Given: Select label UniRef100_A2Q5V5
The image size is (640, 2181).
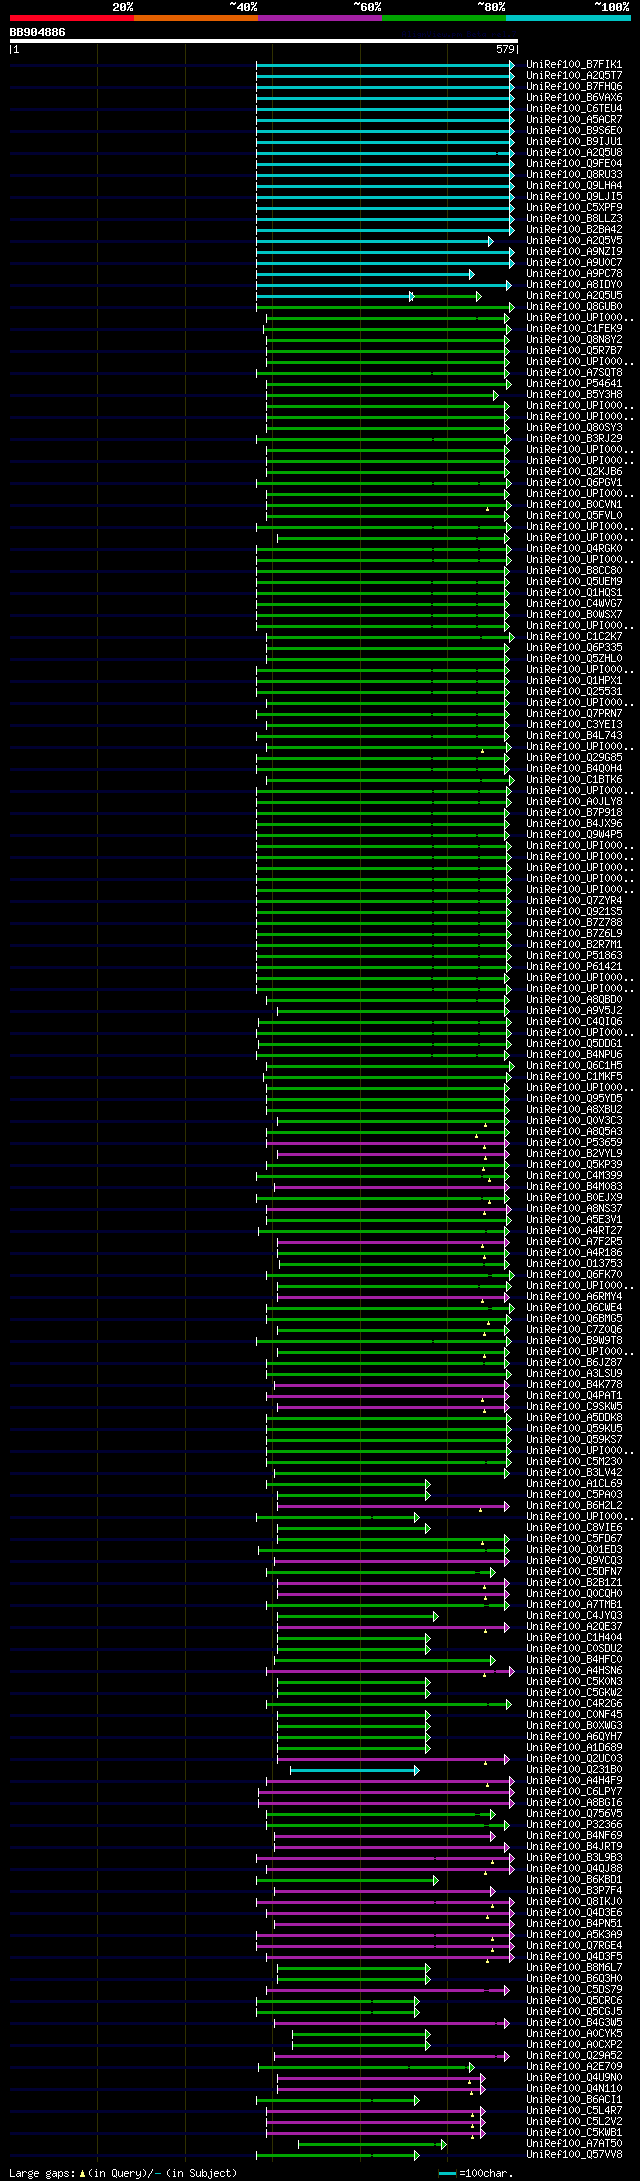Looking at the screenshot, I should [x=574, y=240].
